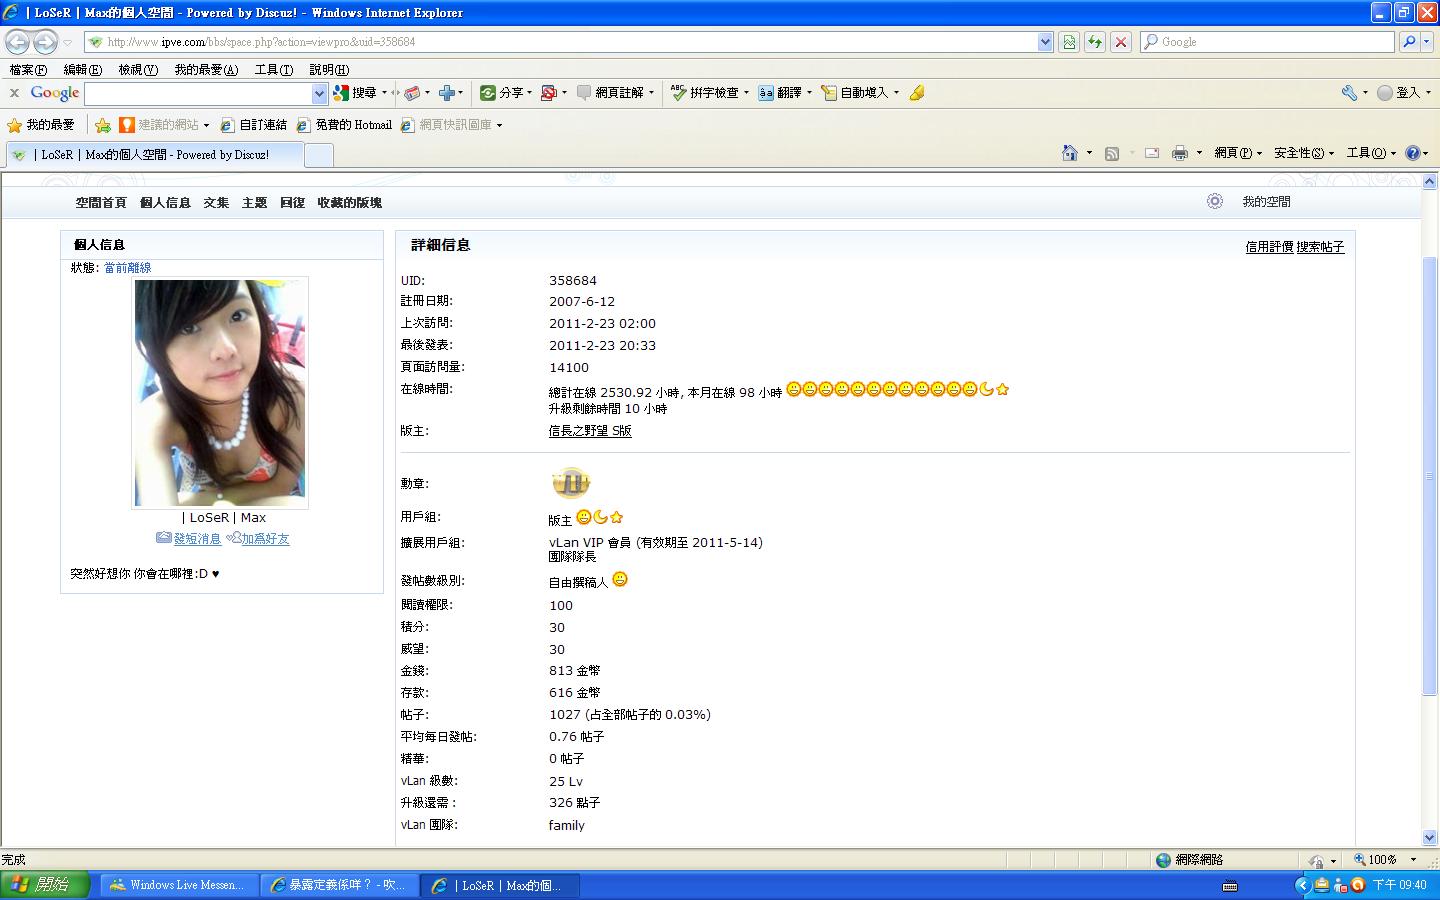1440x900 pixels.
Task: Click the printer icon in command bar
Action: pyautogui.click(x=1179, y=153)
